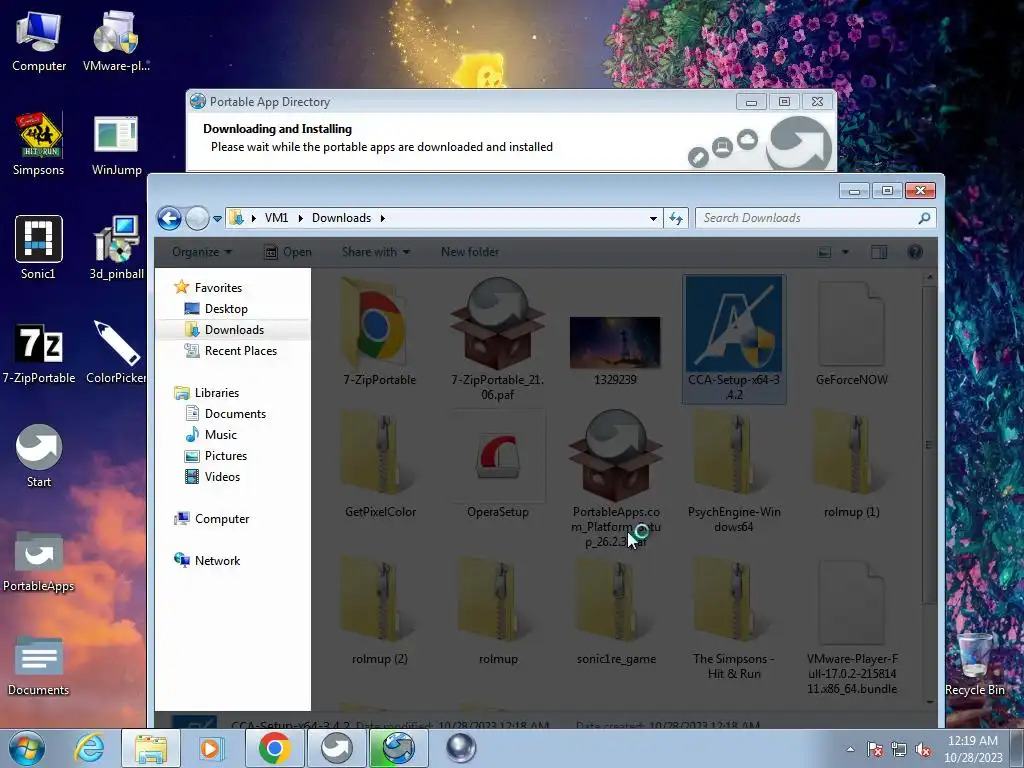Expand the arrow after VM1 in path
Screen dimensions: 1024x768
(300, 218)
